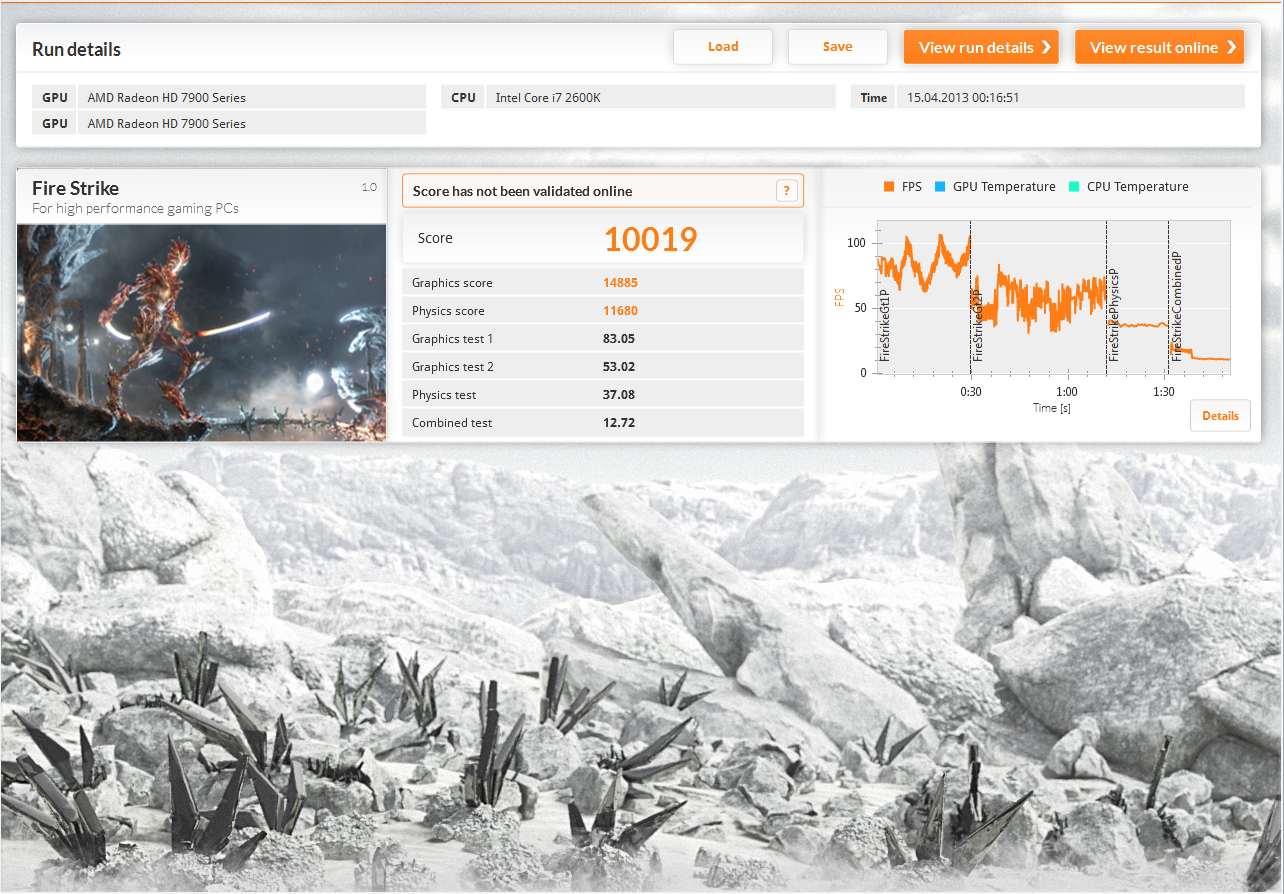This screenshot has height=894, width=1284.
Task: Click the FireStrikeCombinedP marker on chart
Action: (x=1177, y=306)
